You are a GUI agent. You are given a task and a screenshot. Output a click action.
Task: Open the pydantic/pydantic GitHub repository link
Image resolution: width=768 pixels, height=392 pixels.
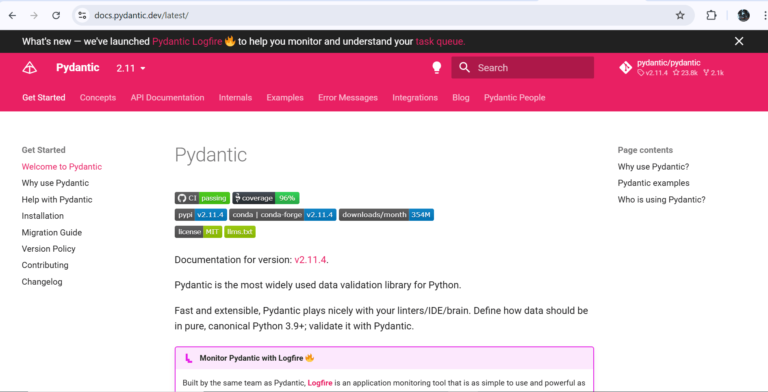tap(672, 68)
